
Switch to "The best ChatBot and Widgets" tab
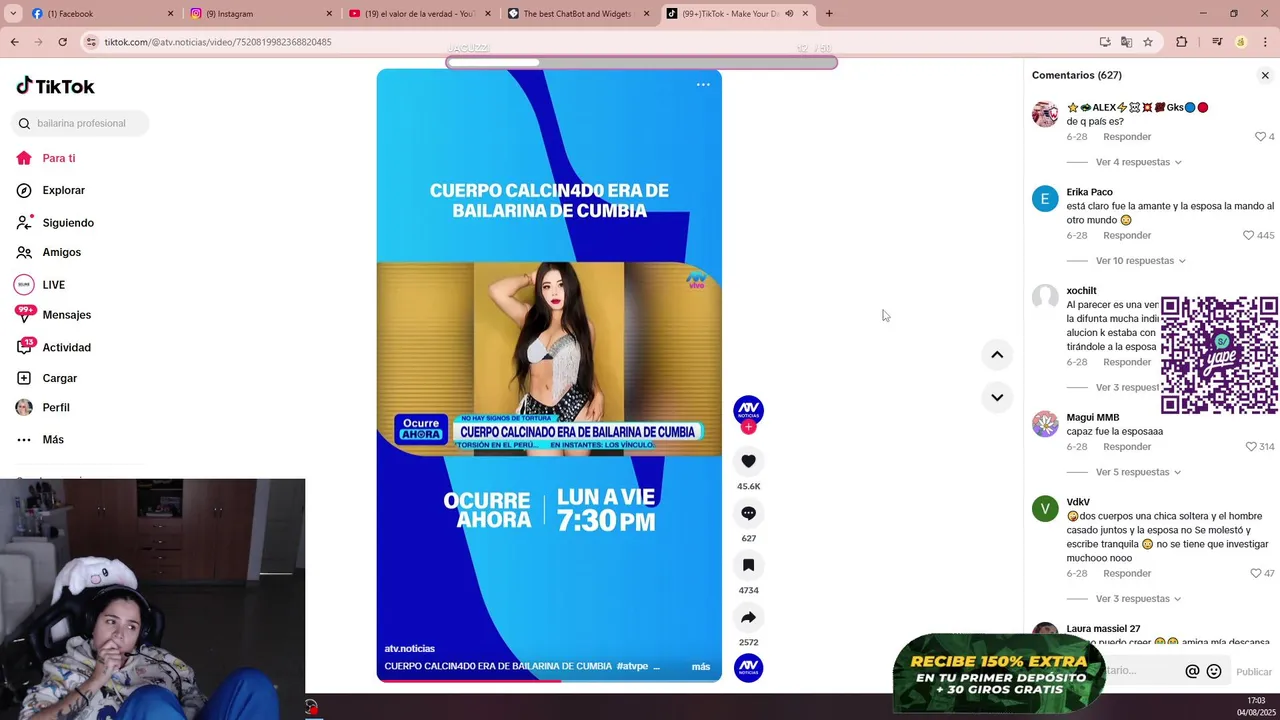tap(579, 13)
